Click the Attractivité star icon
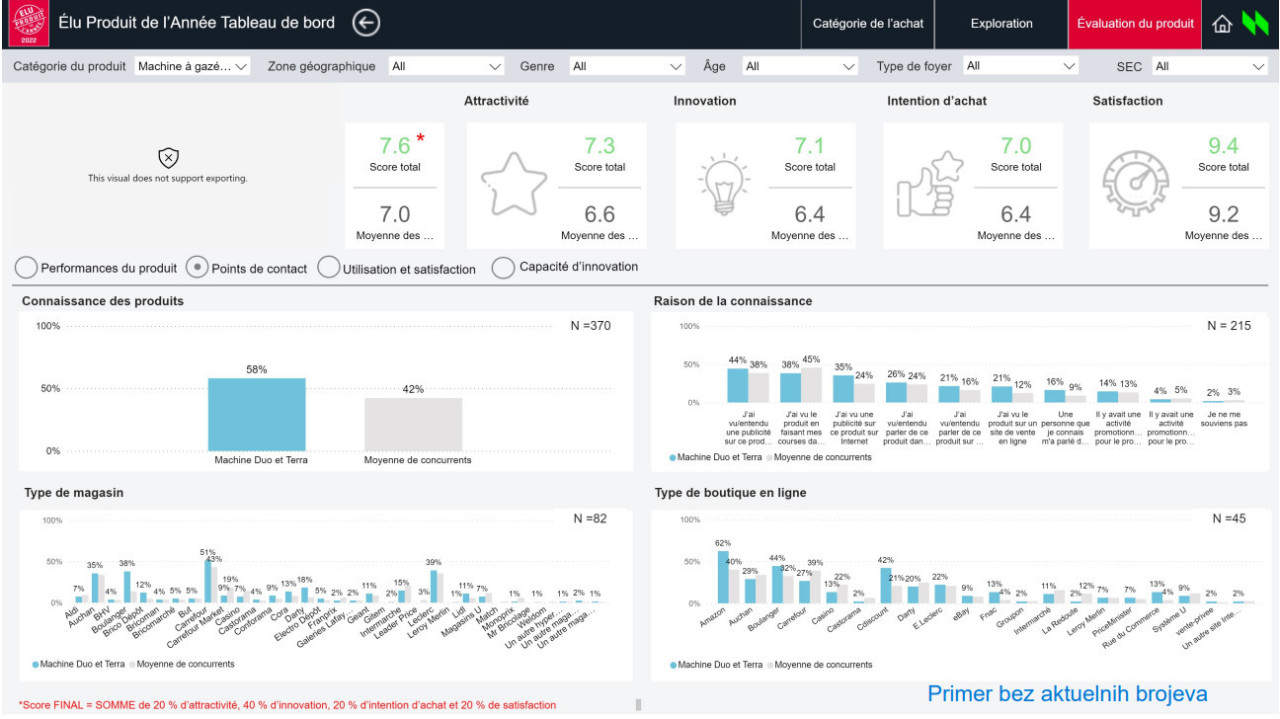1280x719 pixels. tap(513, 185)
